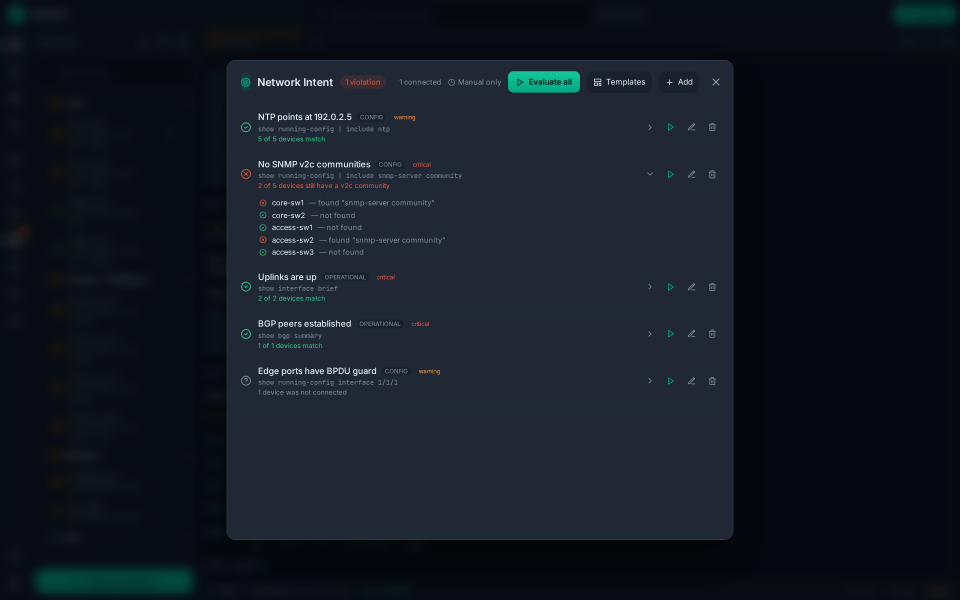Run the Uplinks are up check
The image size is (960, 600).
pyautogui.click(x=670, y=287)
